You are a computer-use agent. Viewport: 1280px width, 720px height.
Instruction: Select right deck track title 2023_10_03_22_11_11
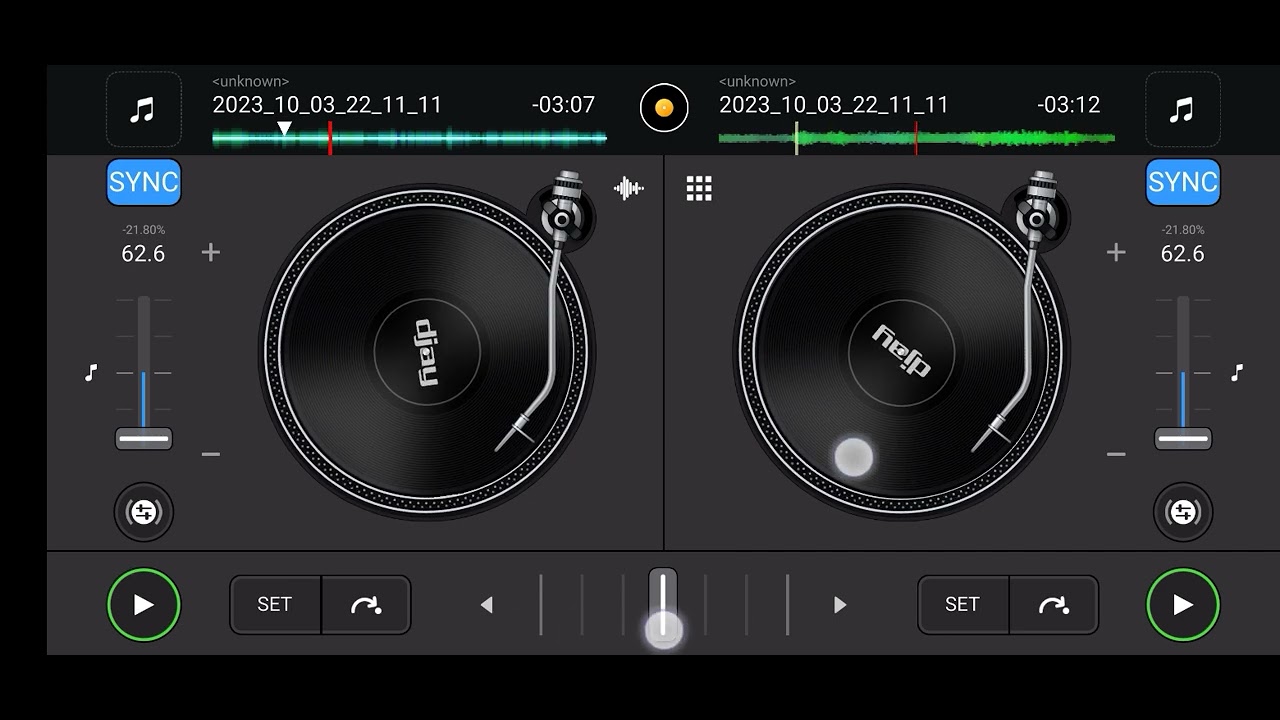(834, 105)
